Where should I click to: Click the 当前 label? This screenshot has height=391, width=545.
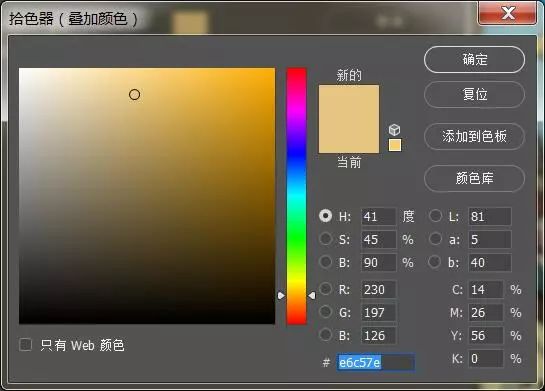[x=349, y=162]
